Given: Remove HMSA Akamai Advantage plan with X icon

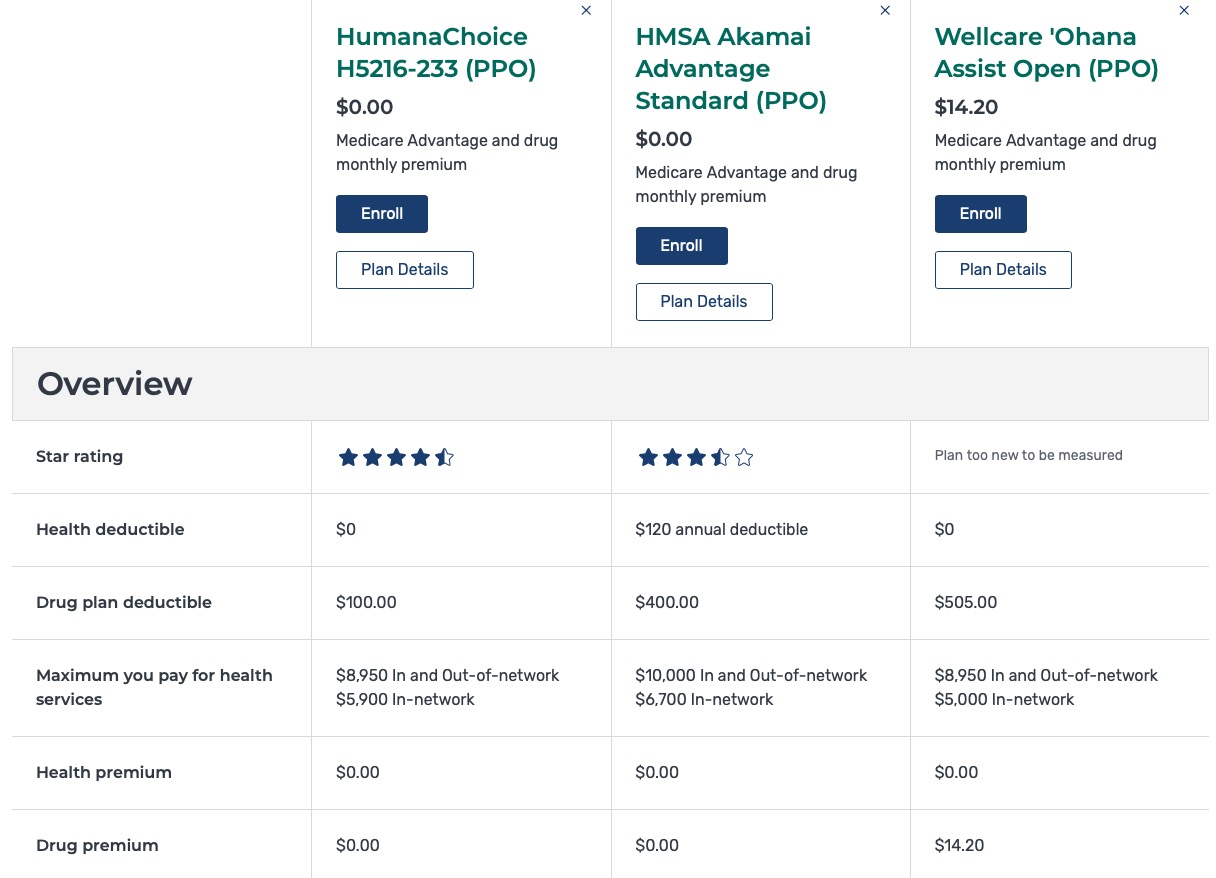Looking at the screenshot, I should 885,10.
